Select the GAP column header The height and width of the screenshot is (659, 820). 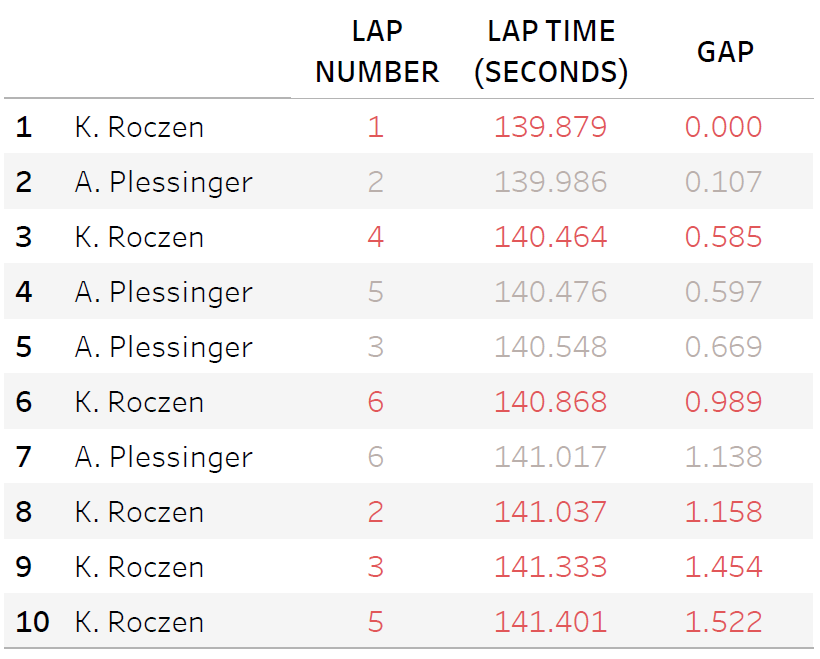point(724,52)
